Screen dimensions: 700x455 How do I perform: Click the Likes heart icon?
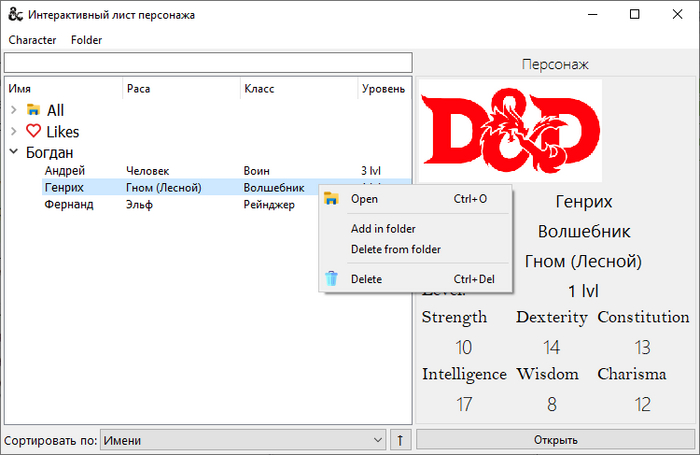[33, 131]
